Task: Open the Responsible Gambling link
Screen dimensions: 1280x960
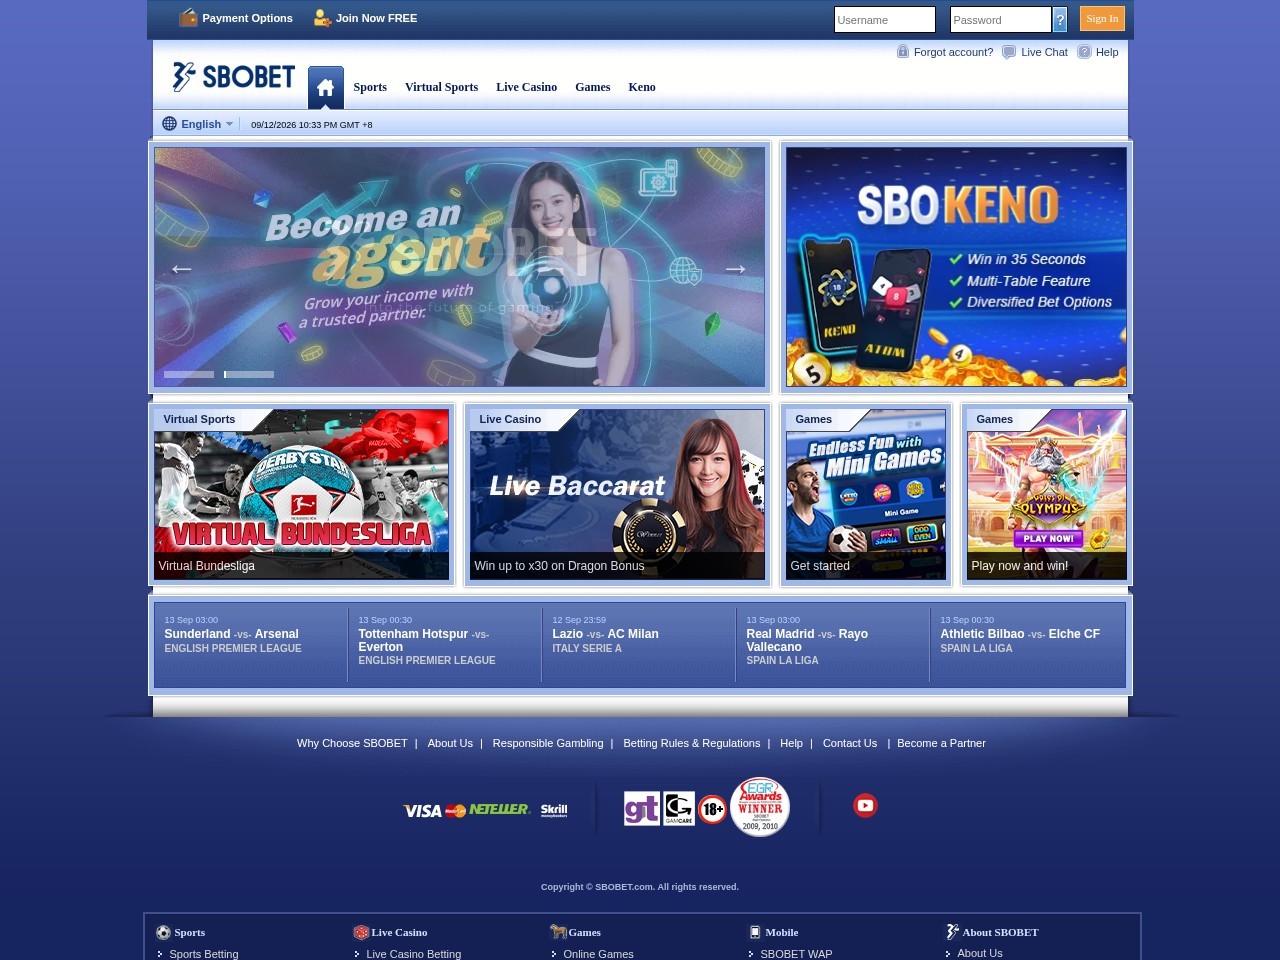Action: tap(548, 743)
